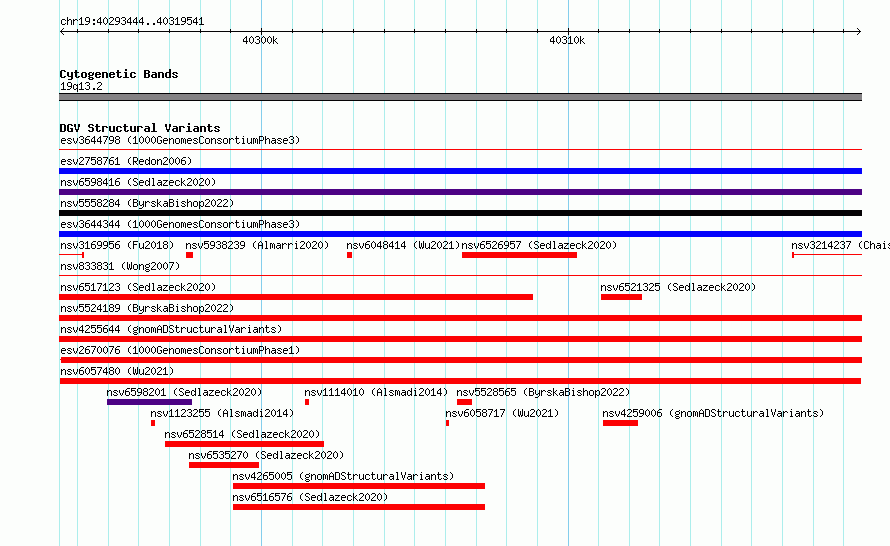Click the chr19:40293444..40319541 coordinate label

coord(132,22)
